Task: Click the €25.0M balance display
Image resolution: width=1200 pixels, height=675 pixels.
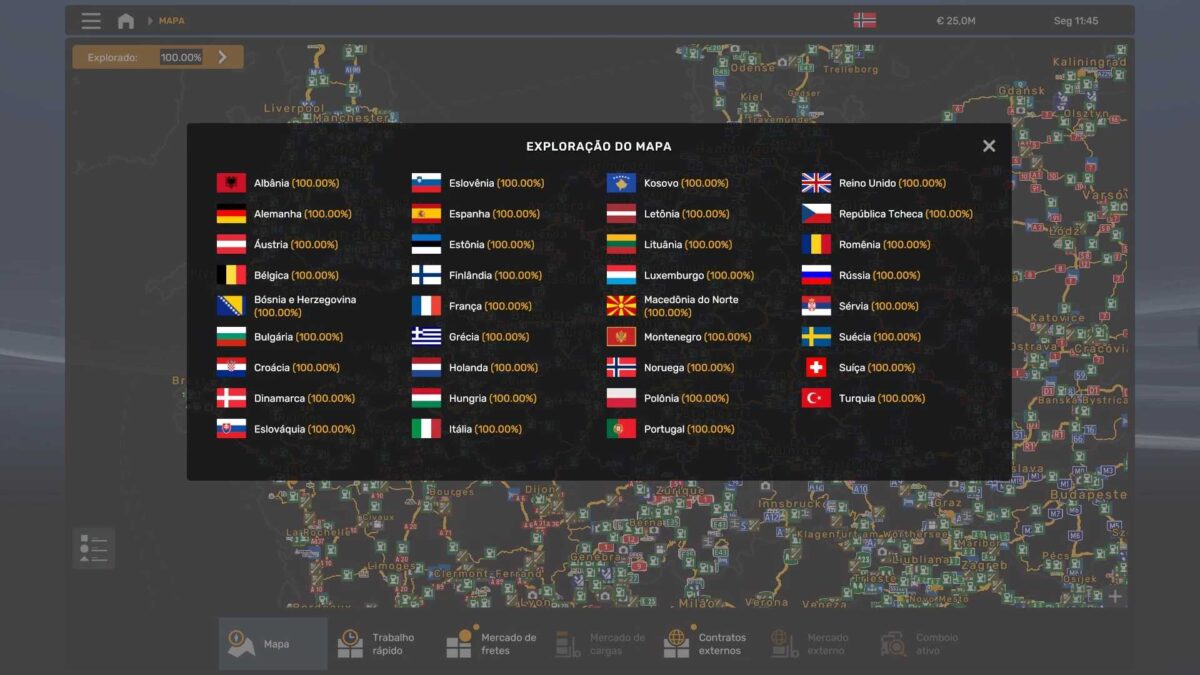Action: 955,21
